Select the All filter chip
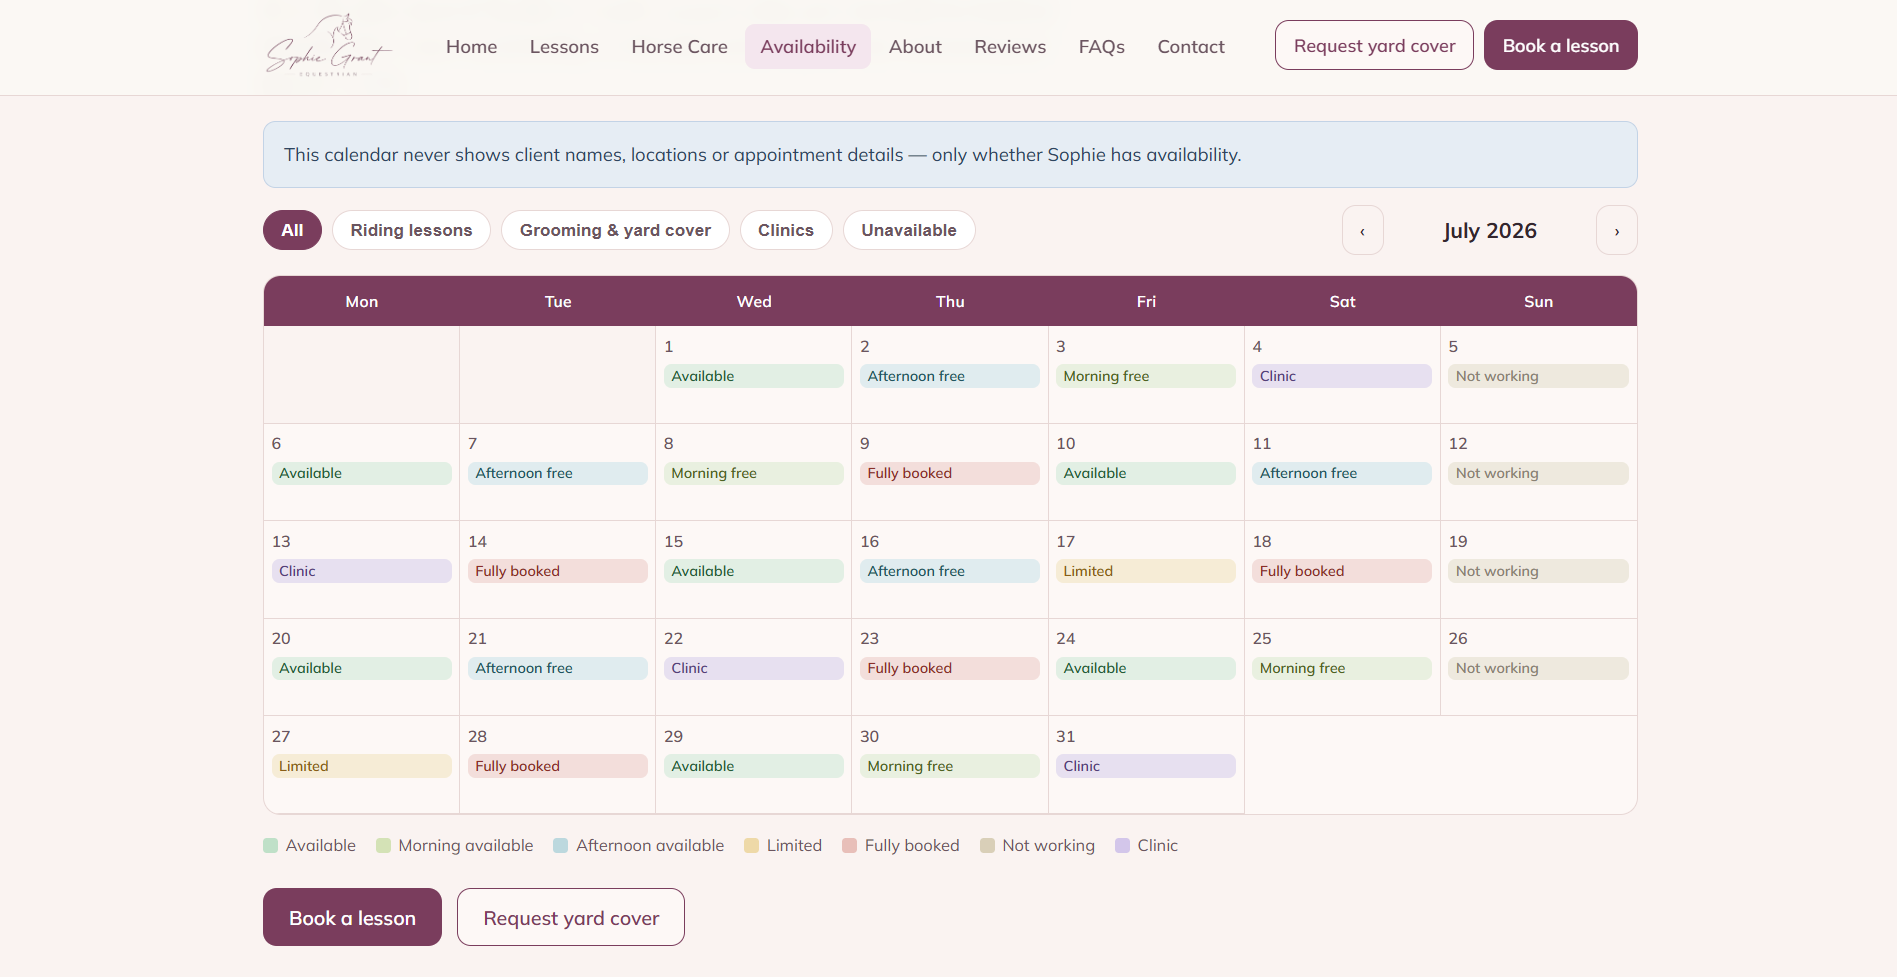The width and height of the screenshot is (1897, 977). (292, 230)
